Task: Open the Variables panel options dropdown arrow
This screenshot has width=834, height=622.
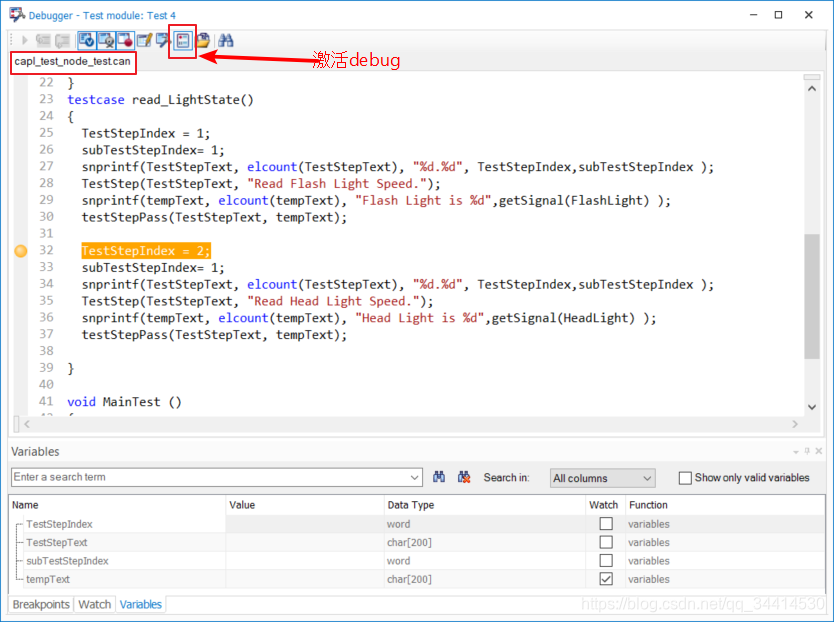Action: (x=796, y=452)
